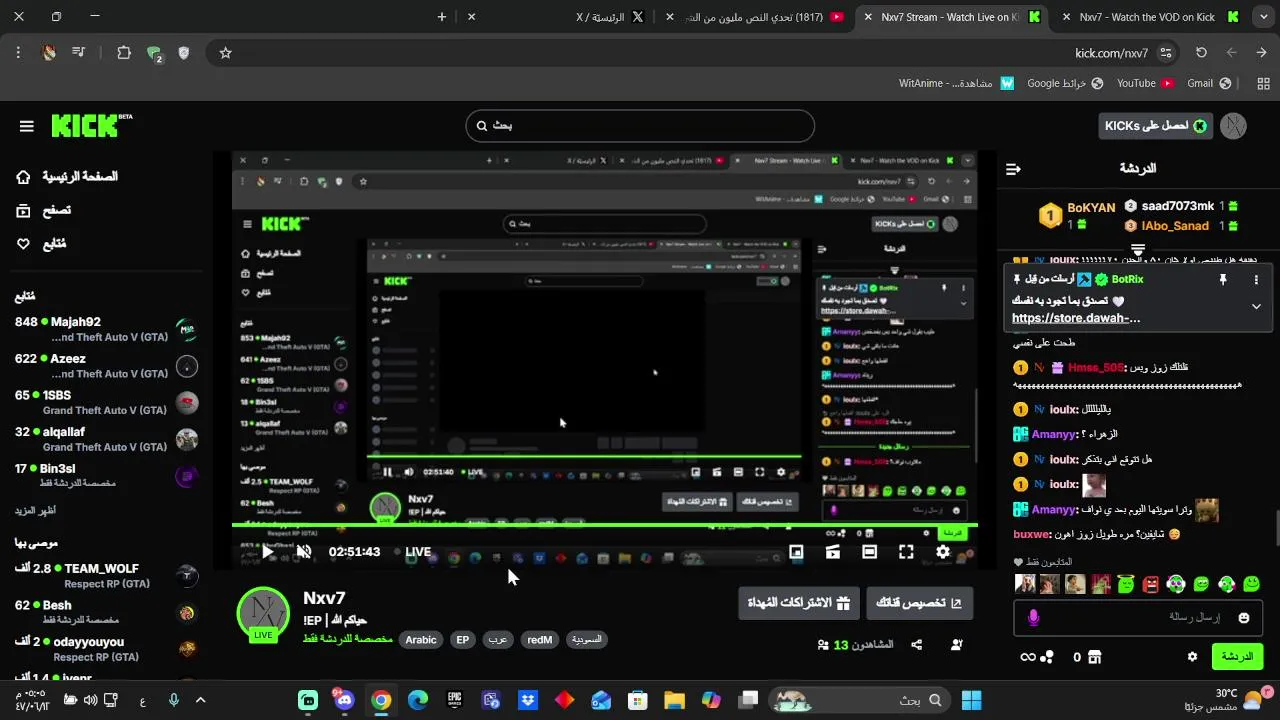Expand the chat leaderboard handle
Image resolution: width=1280 pixels, height=720 pixels.
[x=1138, y=248]
